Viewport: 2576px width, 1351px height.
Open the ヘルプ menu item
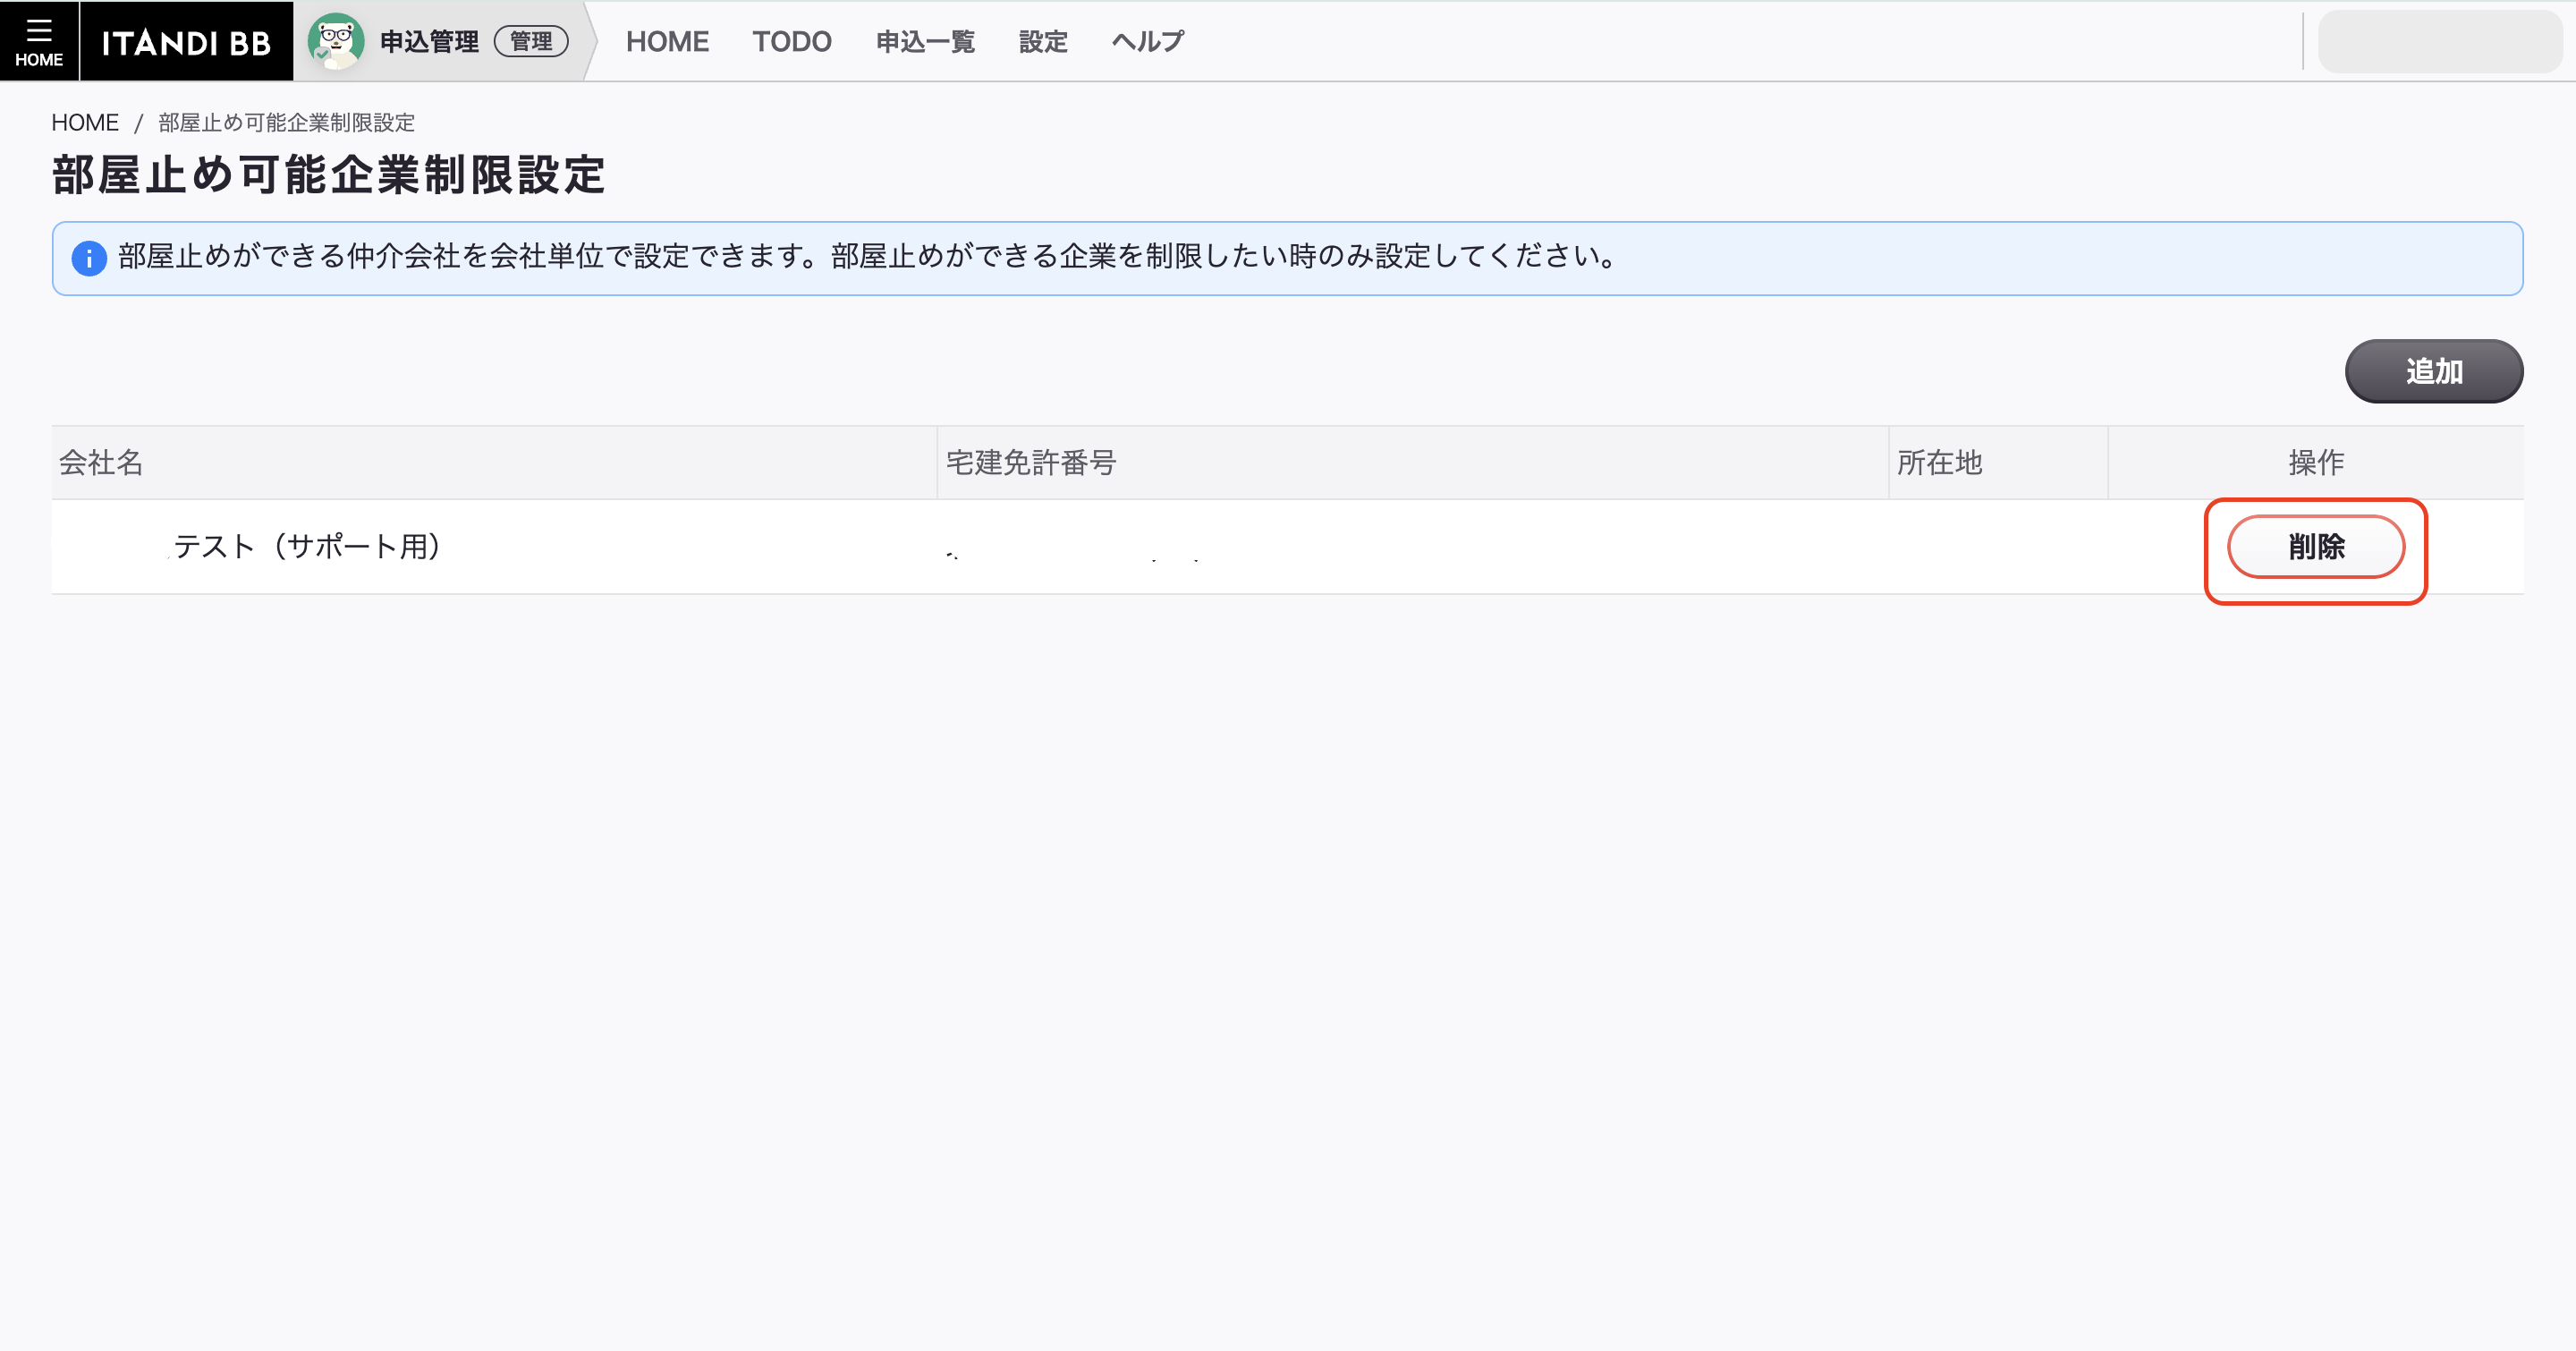(1147, 41)
